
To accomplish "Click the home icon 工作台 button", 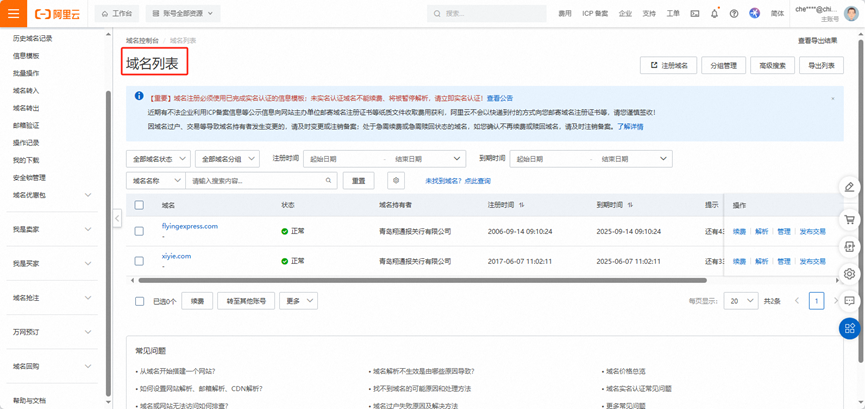I will coord(116,14).
